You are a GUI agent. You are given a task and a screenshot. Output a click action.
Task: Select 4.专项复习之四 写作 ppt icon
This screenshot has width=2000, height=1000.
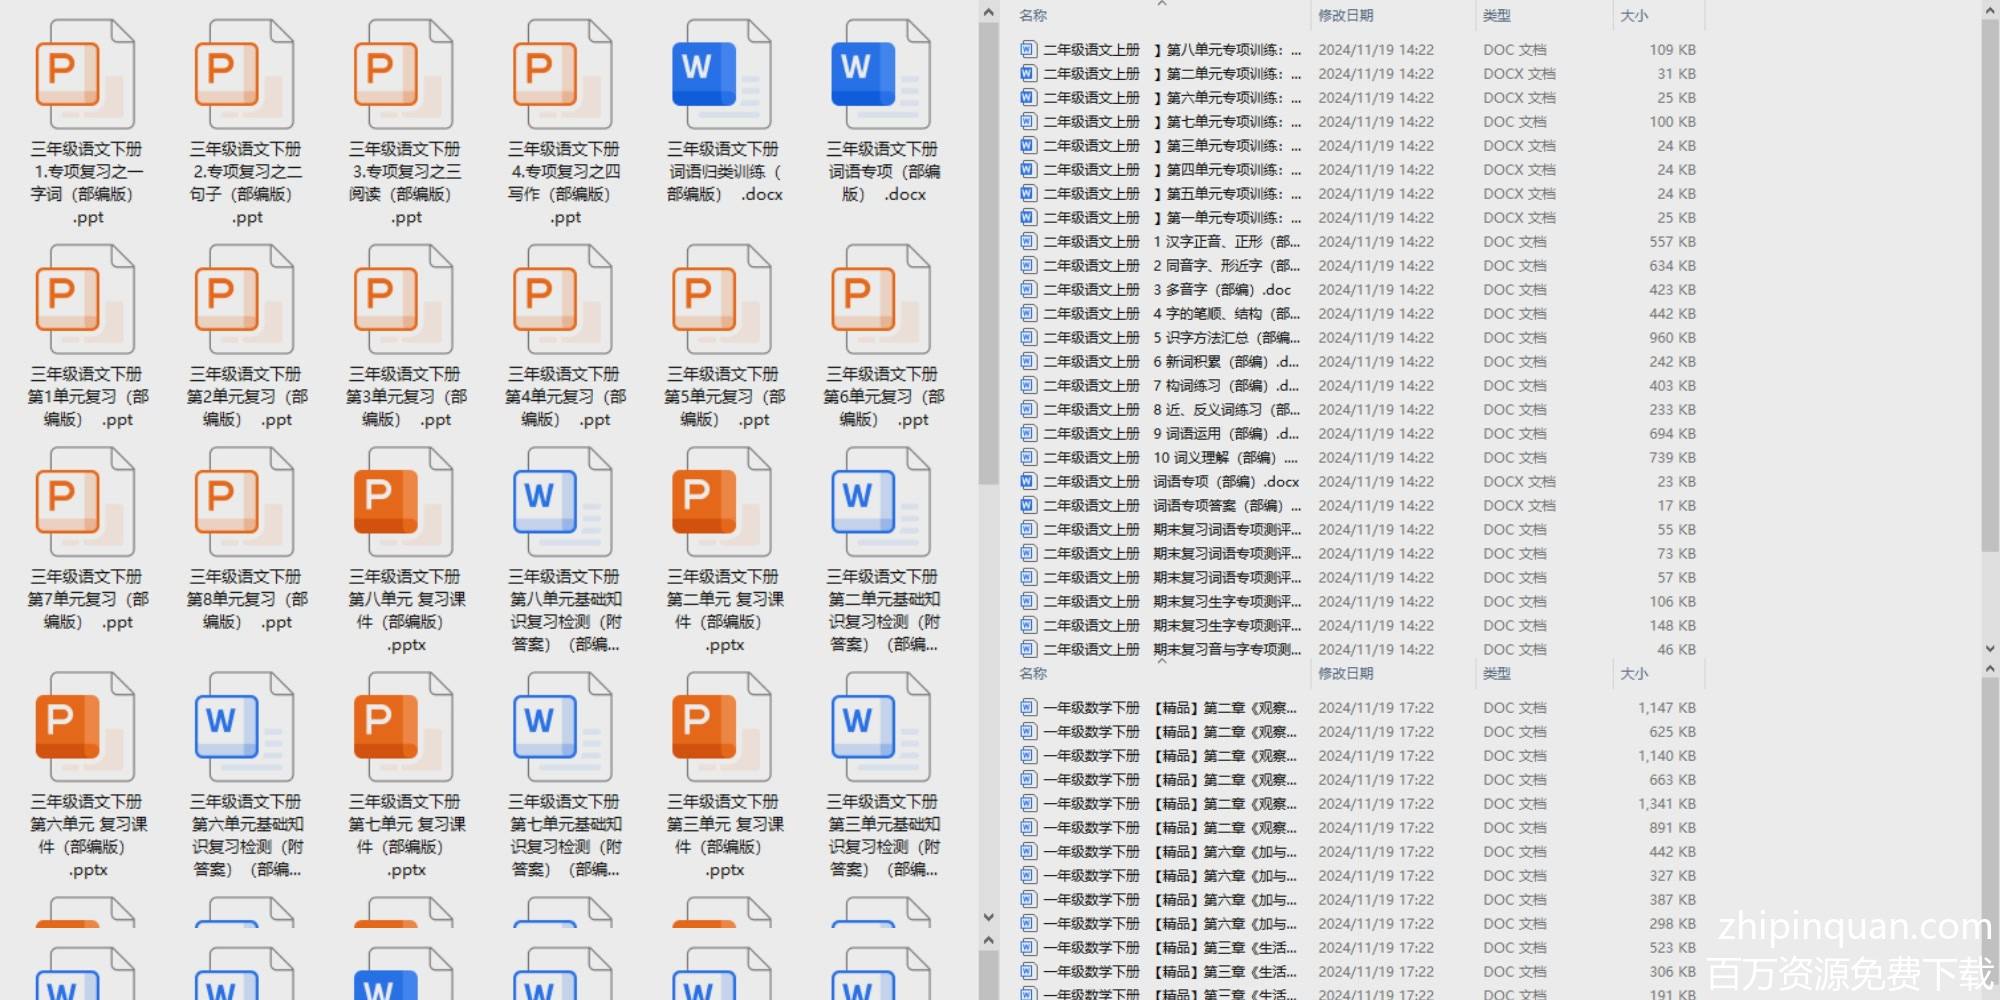(x=563, y=75)
